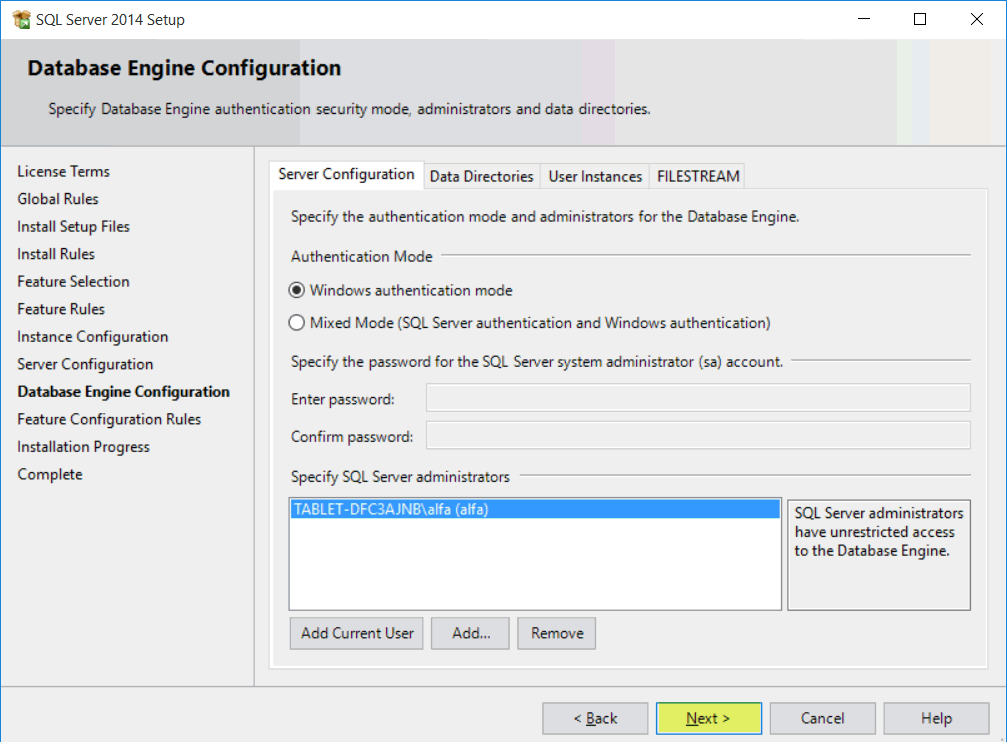This screenshot has height=742, width=1007.
Task: Proceed with the Next button
Action: [x=709, y=718]
